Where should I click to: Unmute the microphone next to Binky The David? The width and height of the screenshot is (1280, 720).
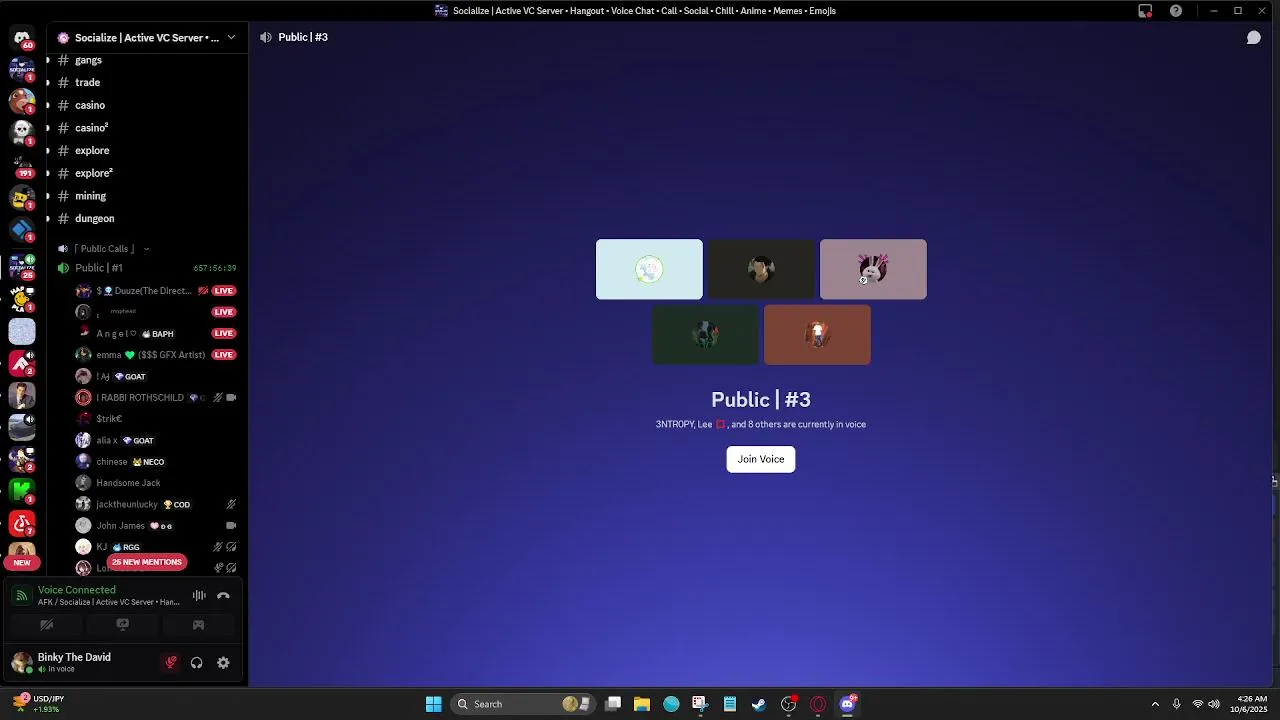point(171,662)
